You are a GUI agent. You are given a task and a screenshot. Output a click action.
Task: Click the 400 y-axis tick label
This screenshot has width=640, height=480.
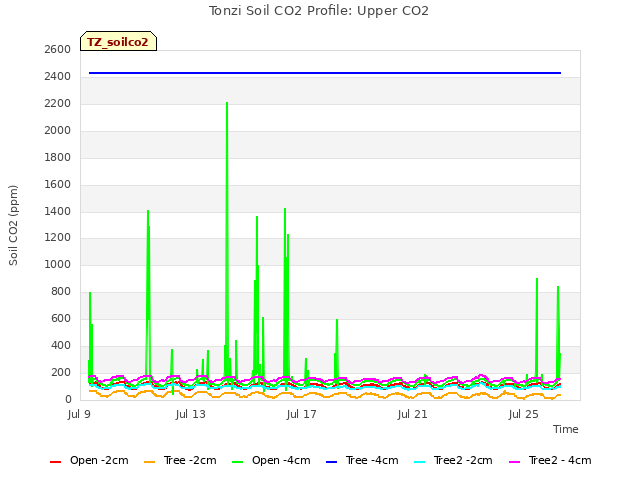(61, 345)
